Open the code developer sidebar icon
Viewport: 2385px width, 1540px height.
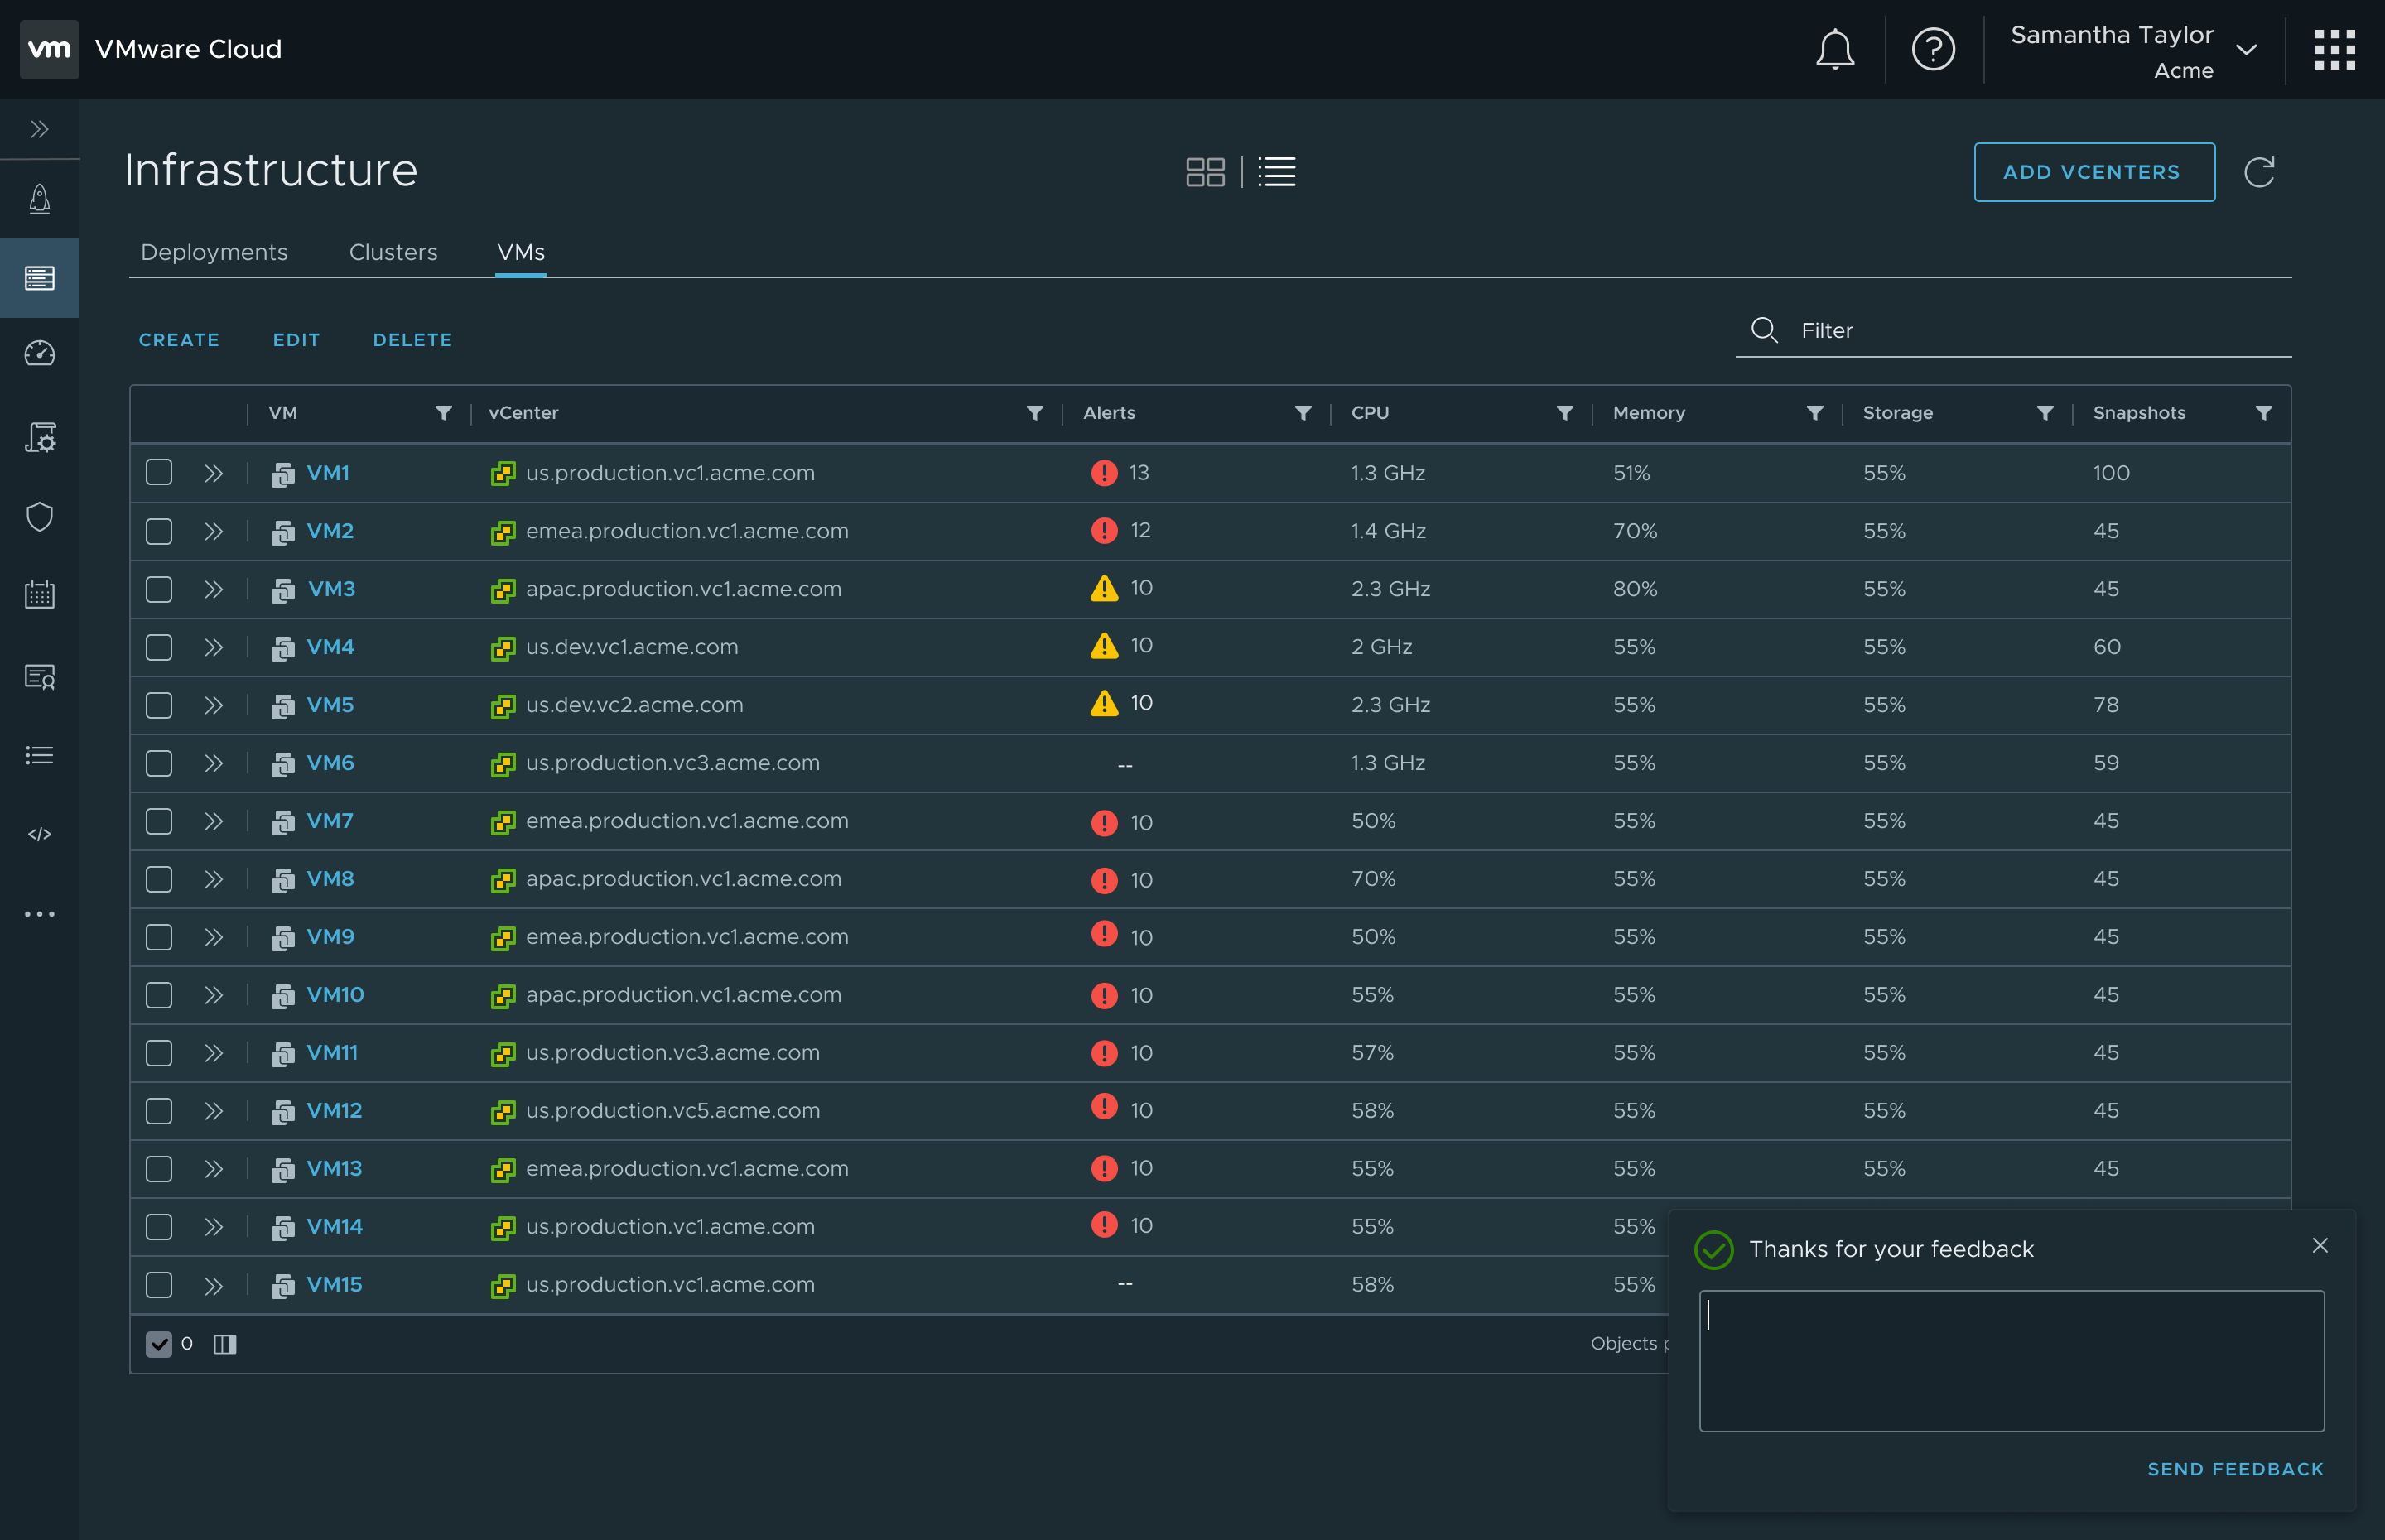click(40, 834)
